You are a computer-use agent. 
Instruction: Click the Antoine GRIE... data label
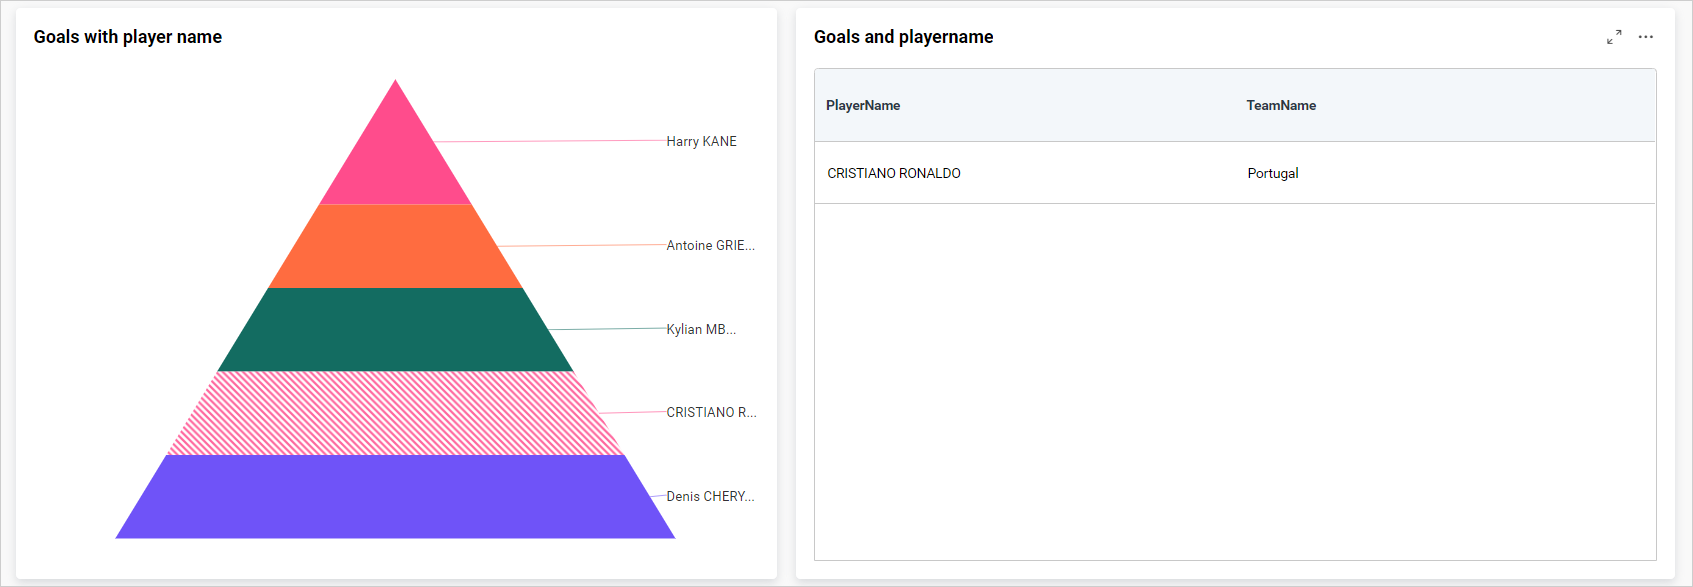tap(710, 246)
